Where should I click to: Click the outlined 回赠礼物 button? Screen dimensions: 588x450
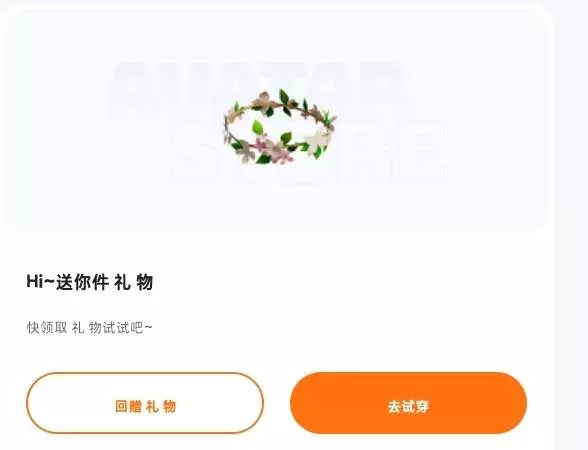[145, 403]
